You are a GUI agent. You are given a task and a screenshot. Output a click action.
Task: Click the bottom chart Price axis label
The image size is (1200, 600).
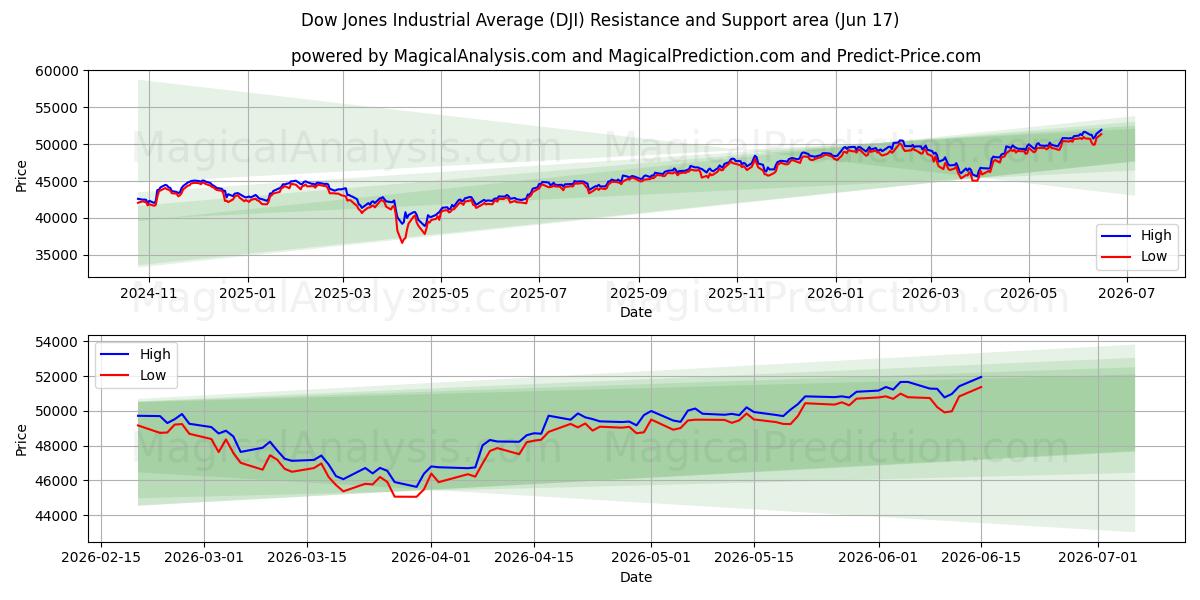[22, 438]
